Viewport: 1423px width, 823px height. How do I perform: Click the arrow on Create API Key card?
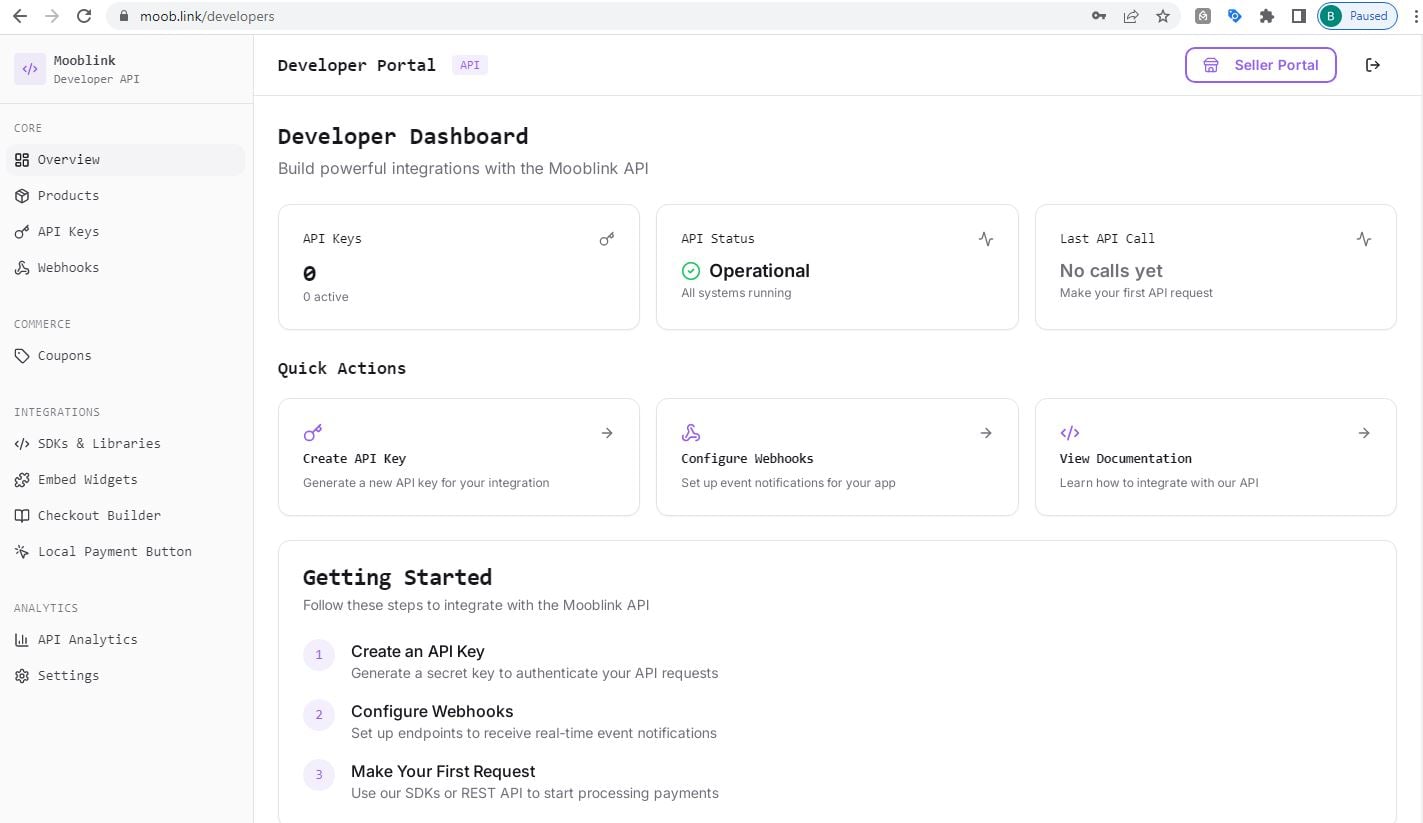click(607, 433)
